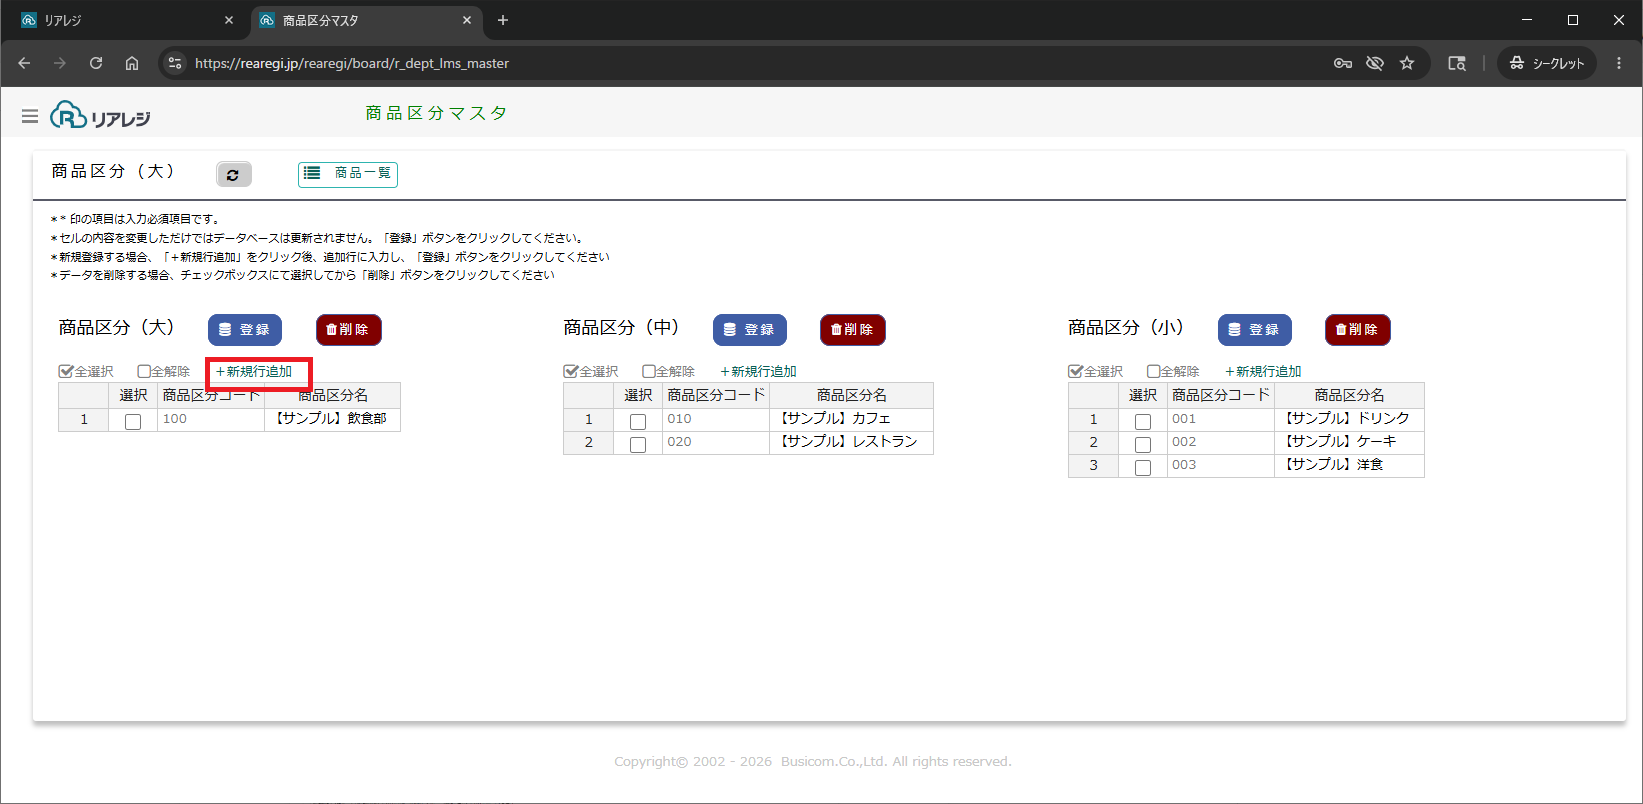Viewport: 1643px width, 804px height.
Task: Tick the checkbox for code 100 row
Action: (x=133, y=422)
